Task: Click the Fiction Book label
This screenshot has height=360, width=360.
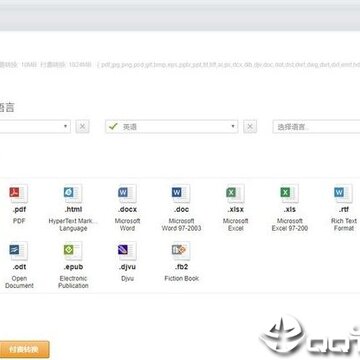Action: [x=182, y=278]
